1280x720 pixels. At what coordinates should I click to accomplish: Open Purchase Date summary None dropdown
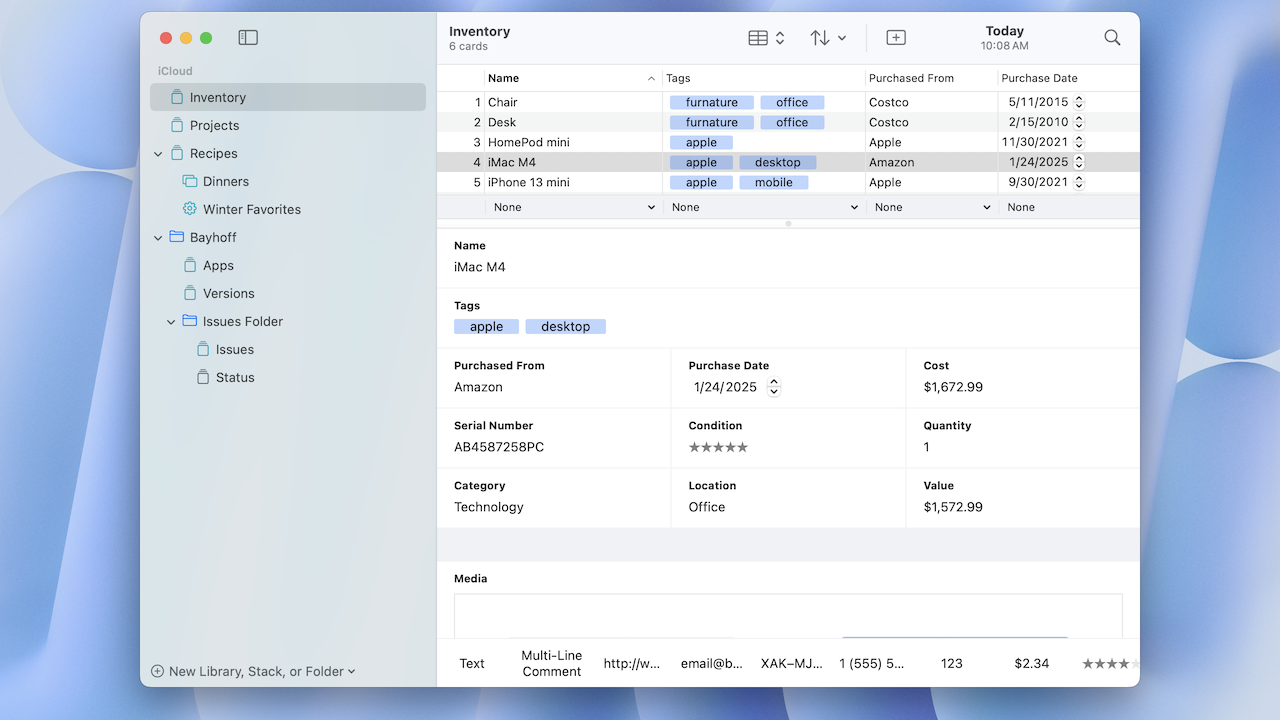pyautogui.click(x=1069, y=207)
